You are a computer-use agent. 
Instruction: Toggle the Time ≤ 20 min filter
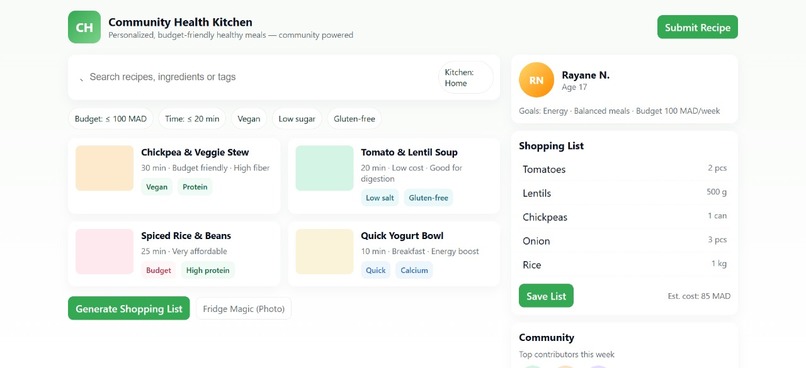pos(192,119)
